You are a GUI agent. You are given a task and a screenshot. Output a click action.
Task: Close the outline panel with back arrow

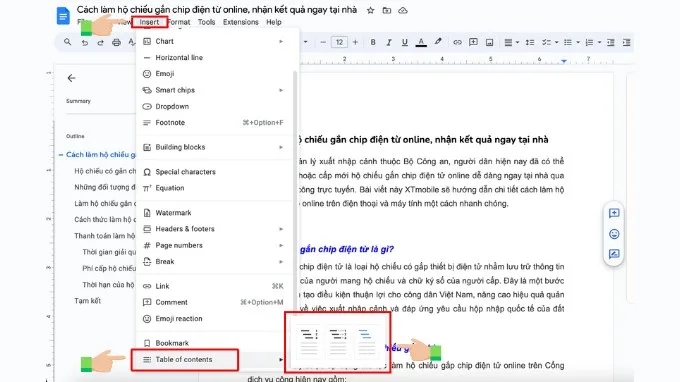[x=72, y=78]
